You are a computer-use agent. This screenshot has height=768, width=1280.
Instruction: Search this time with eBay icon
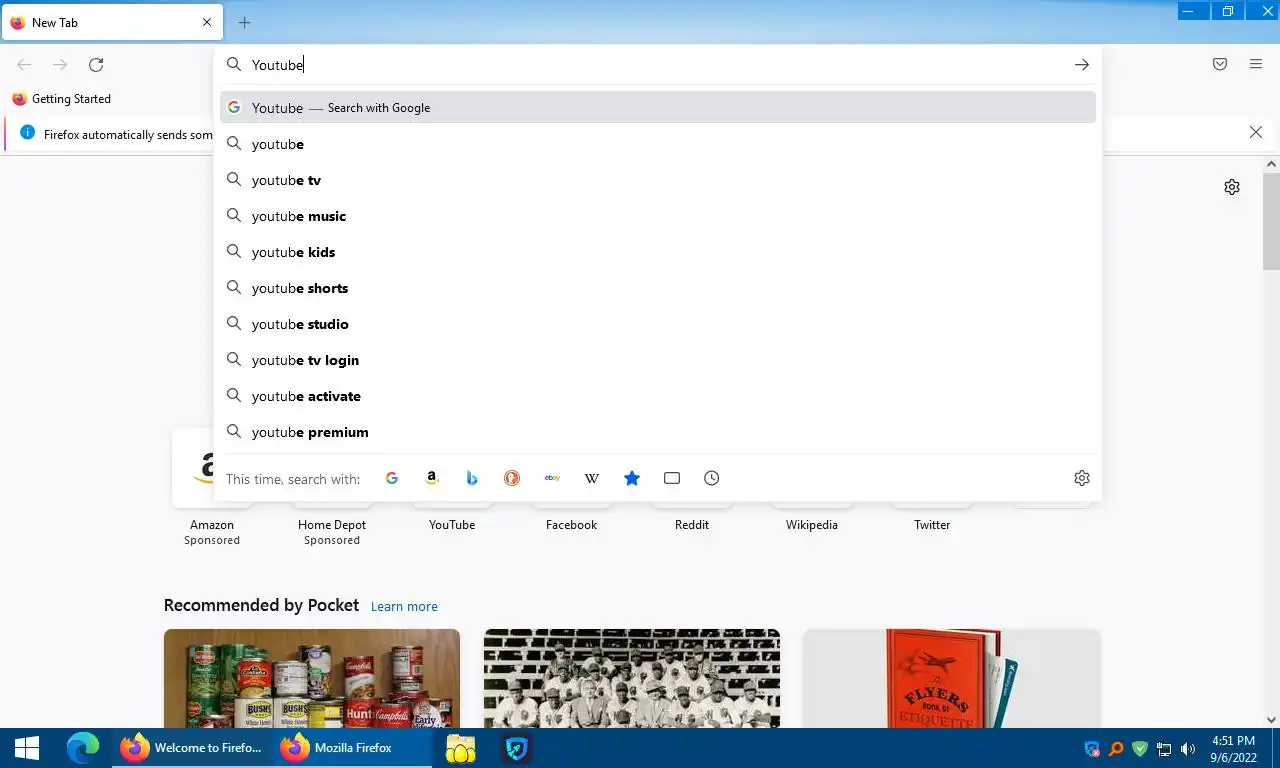(552, 478)
